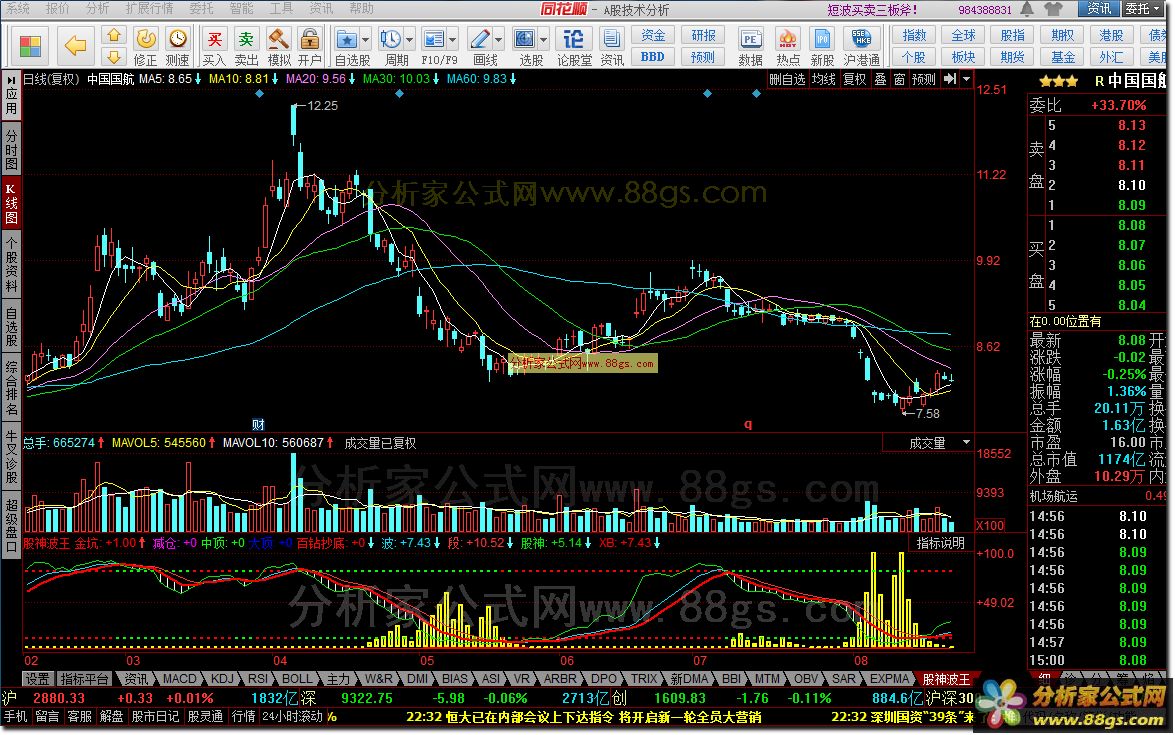This screenshot has height=735, width=1175.
Task: Toggle the 应用 sidebar panel
Action: click(11, 97)
